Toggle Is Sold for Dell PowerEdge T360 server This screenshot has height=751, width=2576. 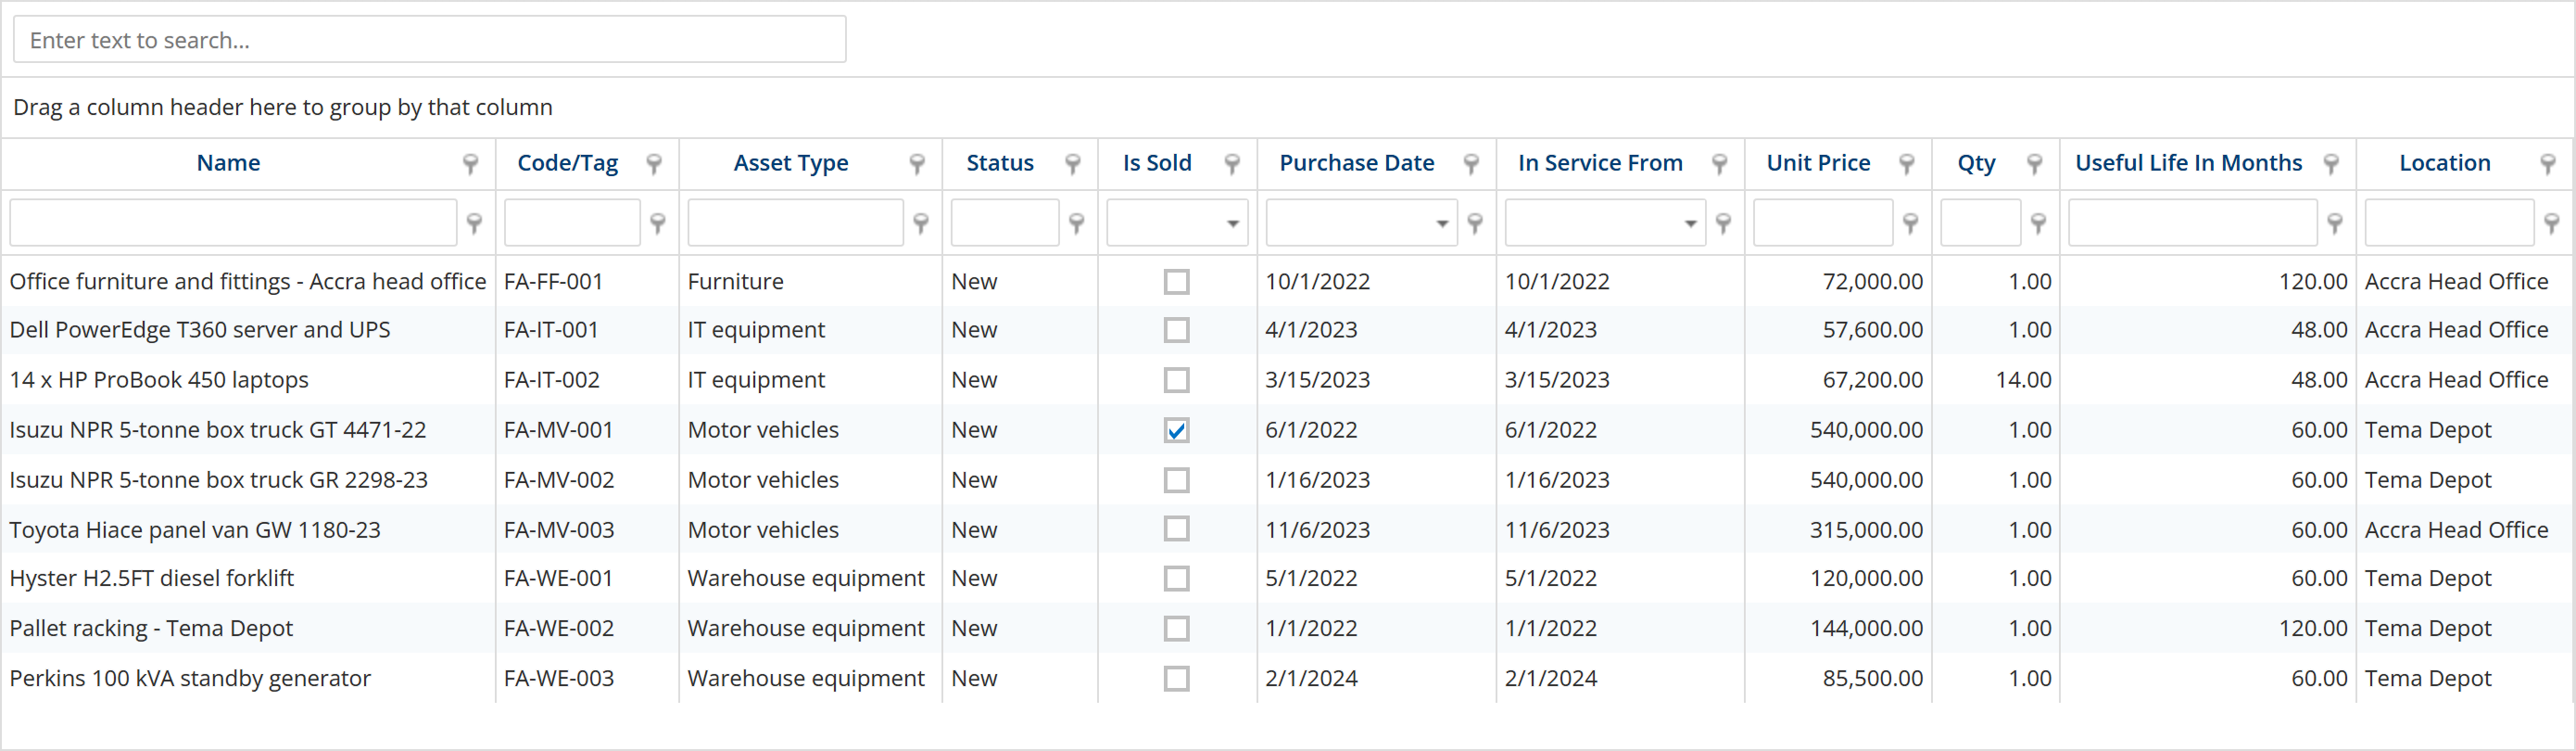tap(1177, 330)
